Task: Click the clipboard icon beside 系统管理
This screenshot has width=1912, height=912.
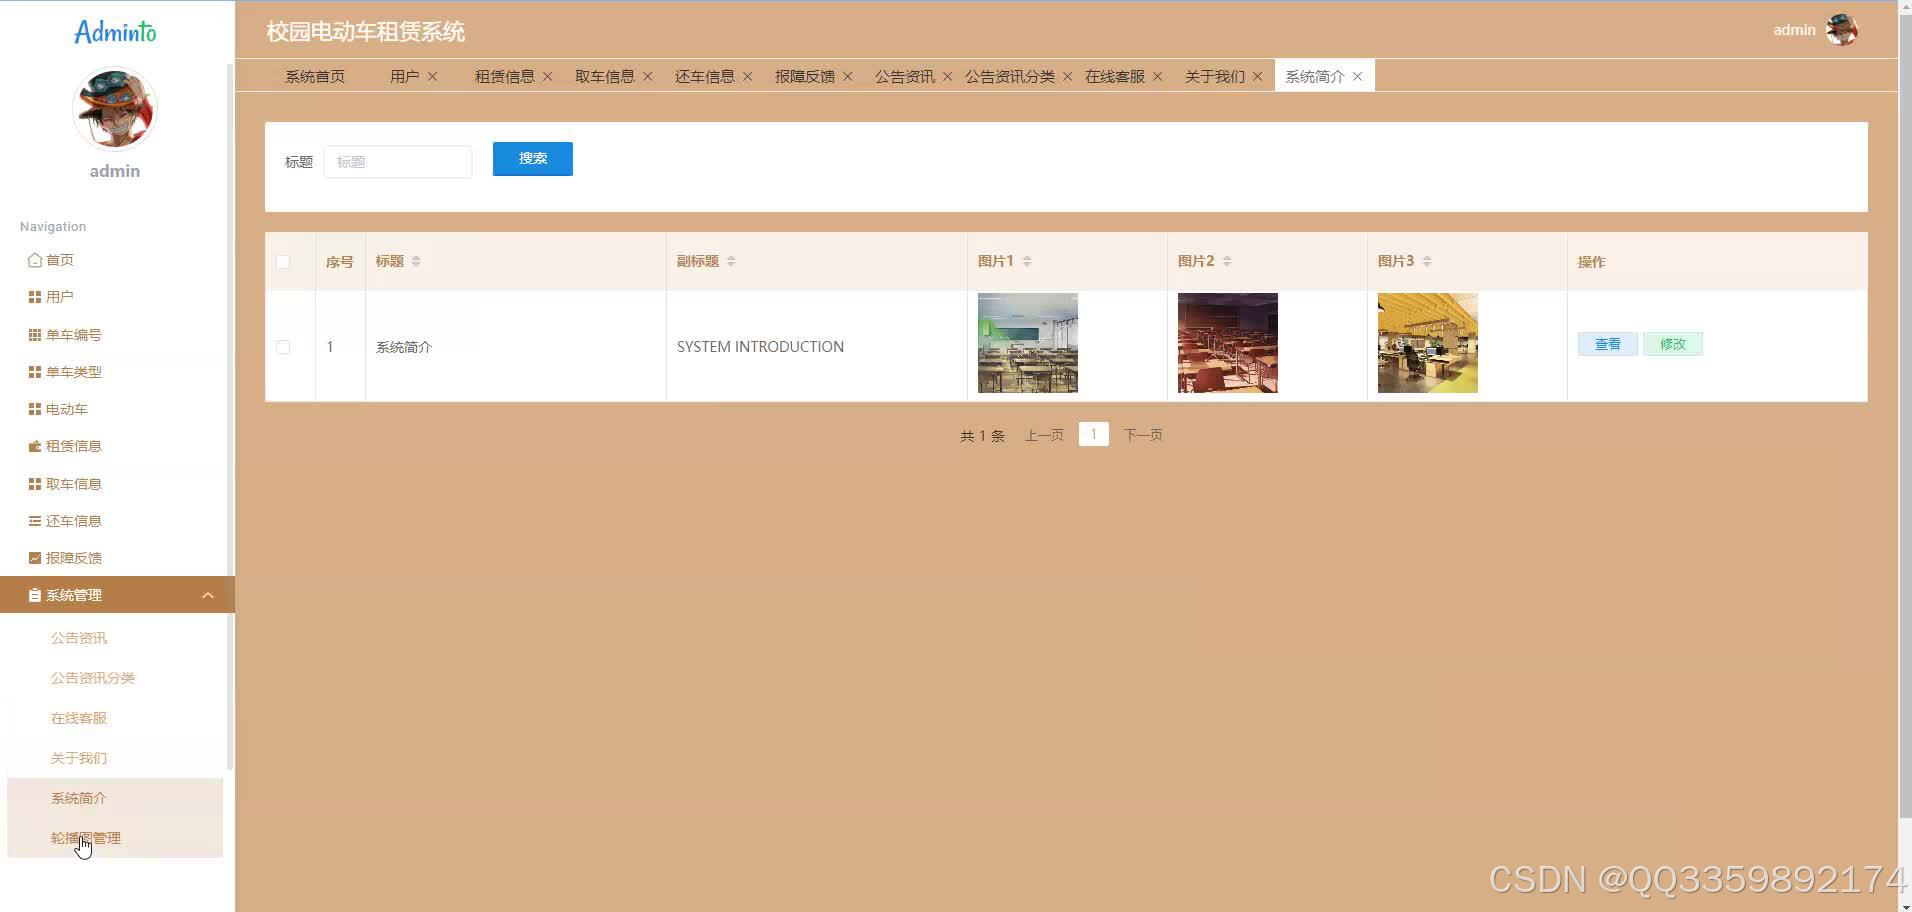Action: click(x=35, y=595)
